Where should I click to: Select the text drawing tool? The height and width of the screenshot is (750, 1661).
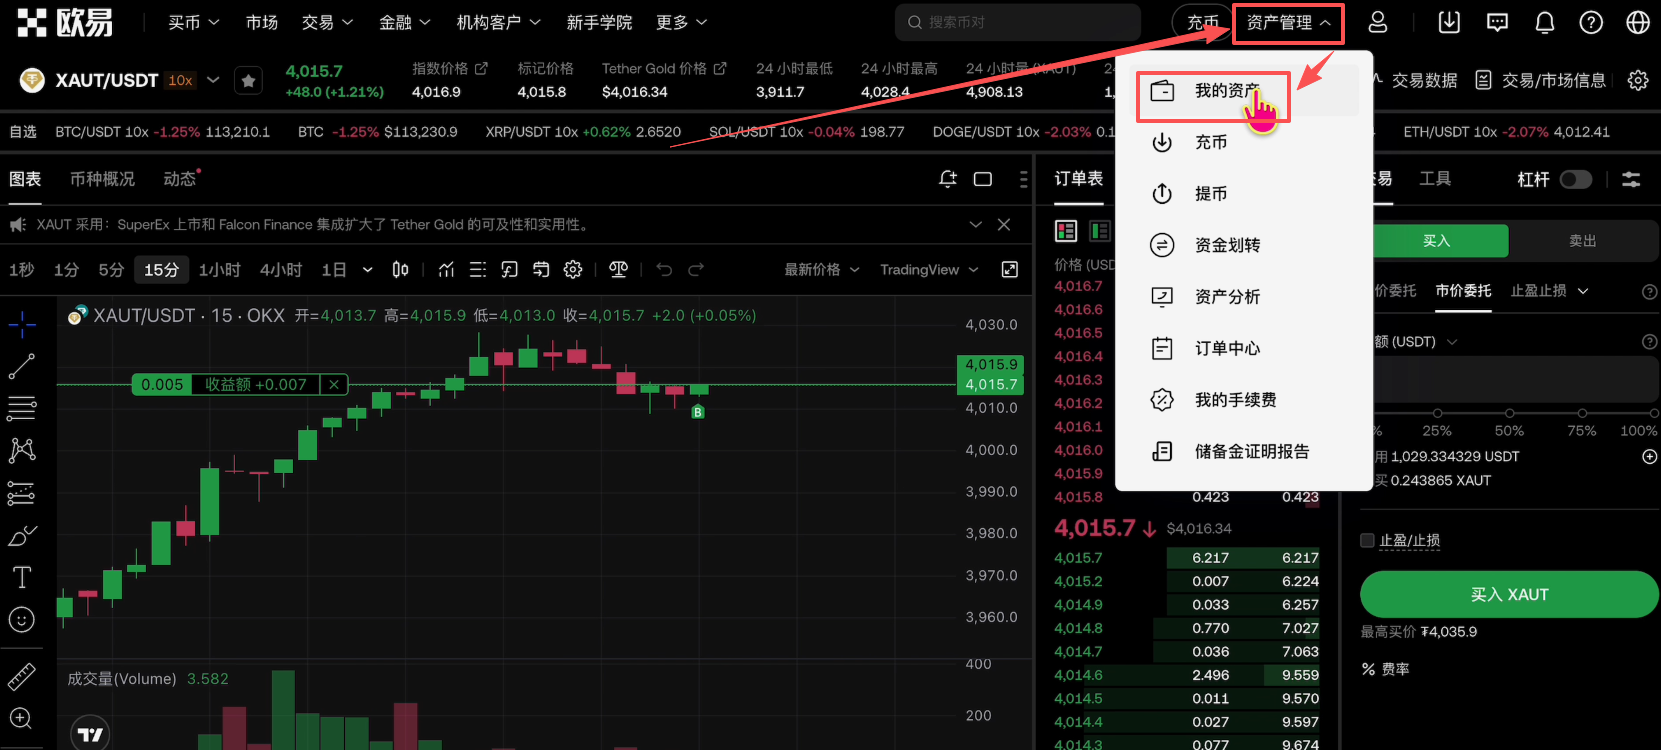(21, 577)
